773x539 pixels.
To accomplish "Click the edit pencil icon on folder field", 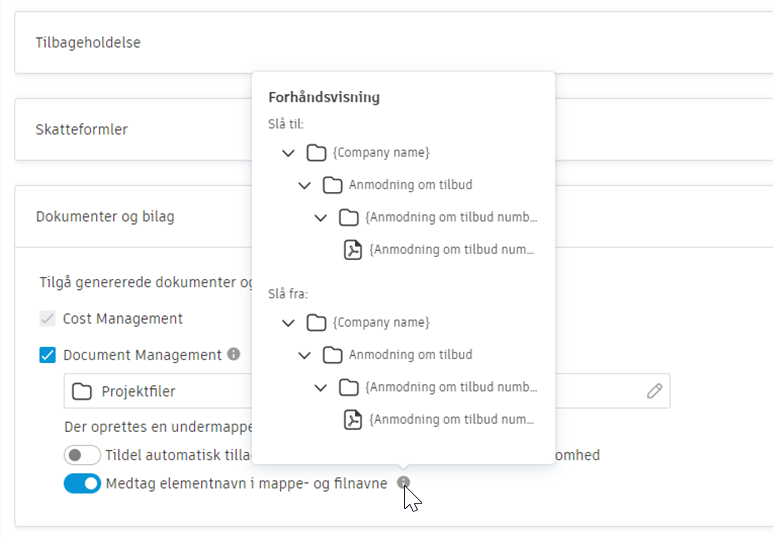I will (x=655, y=391).
